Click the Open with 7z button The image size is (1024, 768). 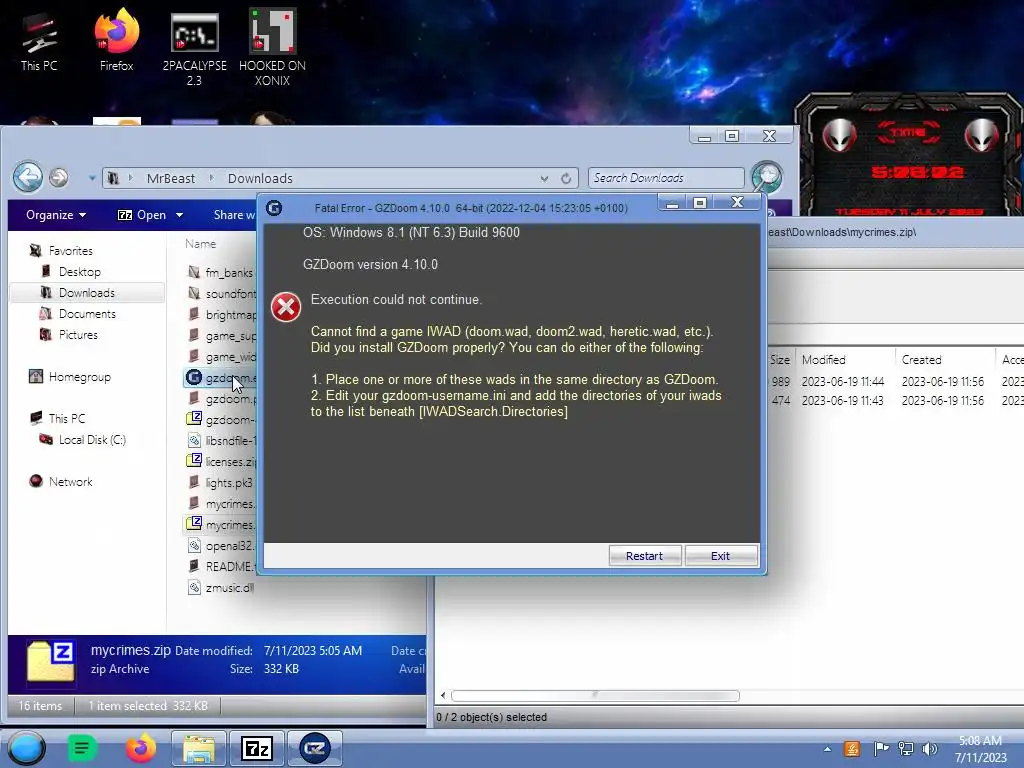[x=142, y=215]
